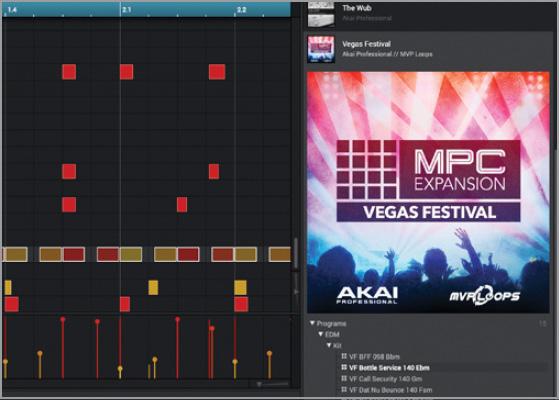Click the small arrow below the grid scrollbar

(296, 292)
